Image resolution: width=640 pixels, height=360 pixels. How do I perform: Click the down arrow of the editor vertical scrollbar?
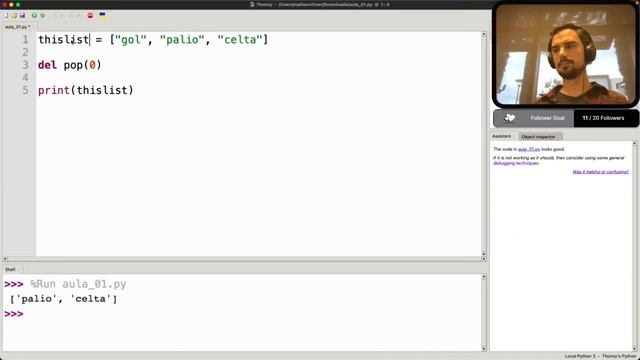pos(484,254)
